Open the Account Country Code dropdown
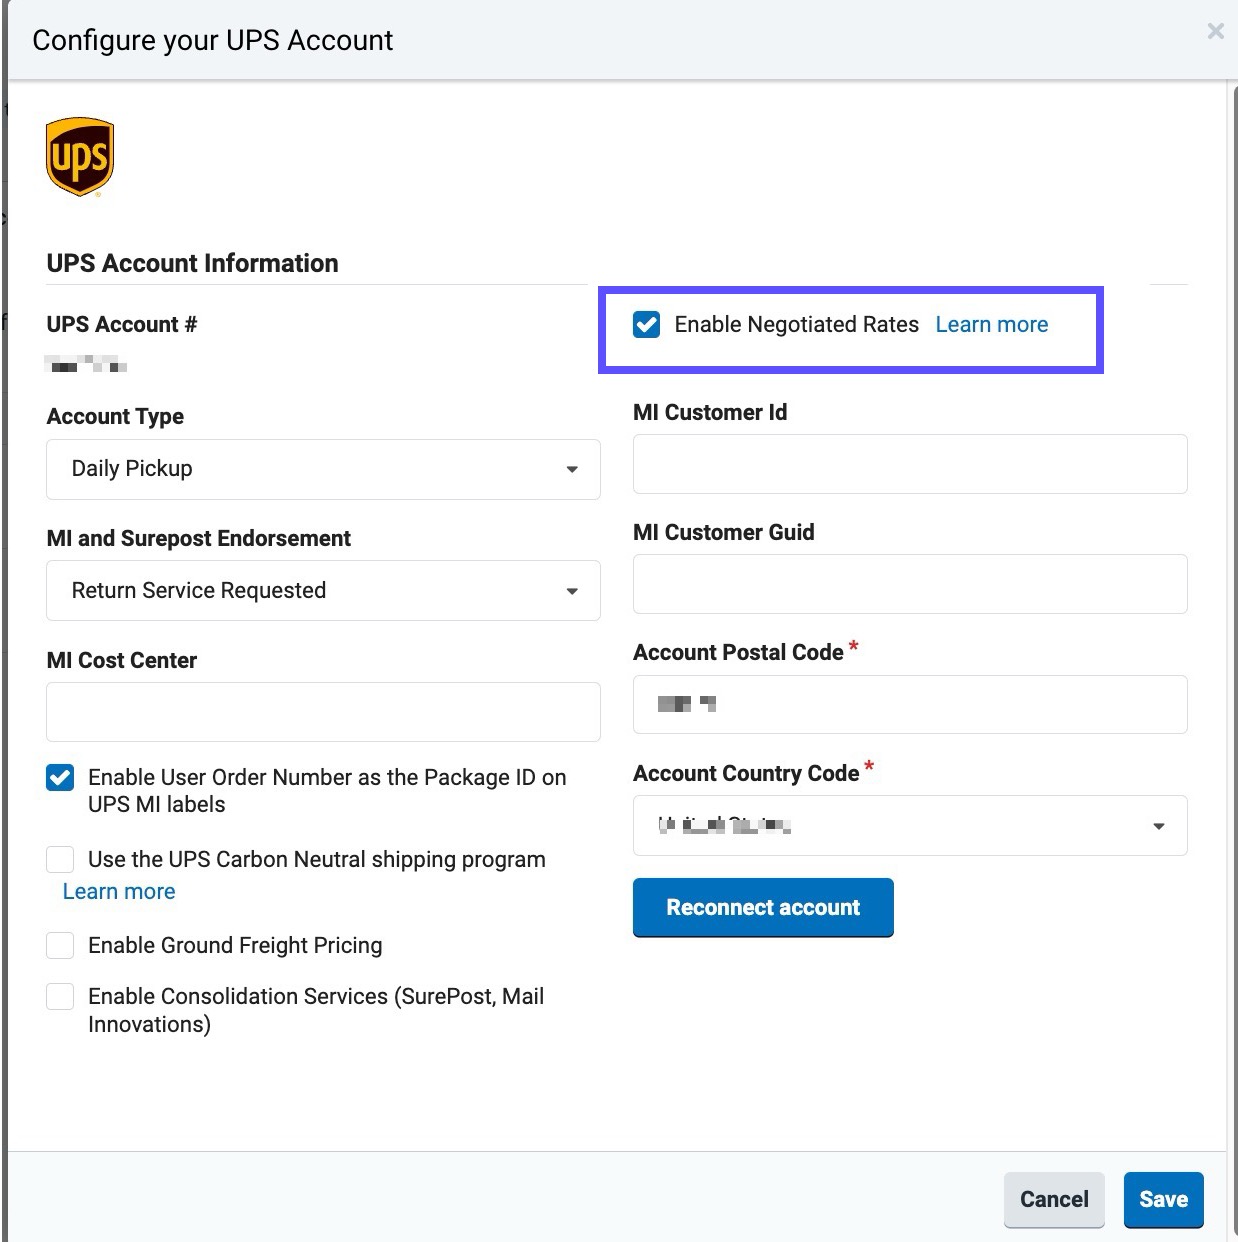The height and width of the screenshot is (1242, 1238). [x=910, y=826]
